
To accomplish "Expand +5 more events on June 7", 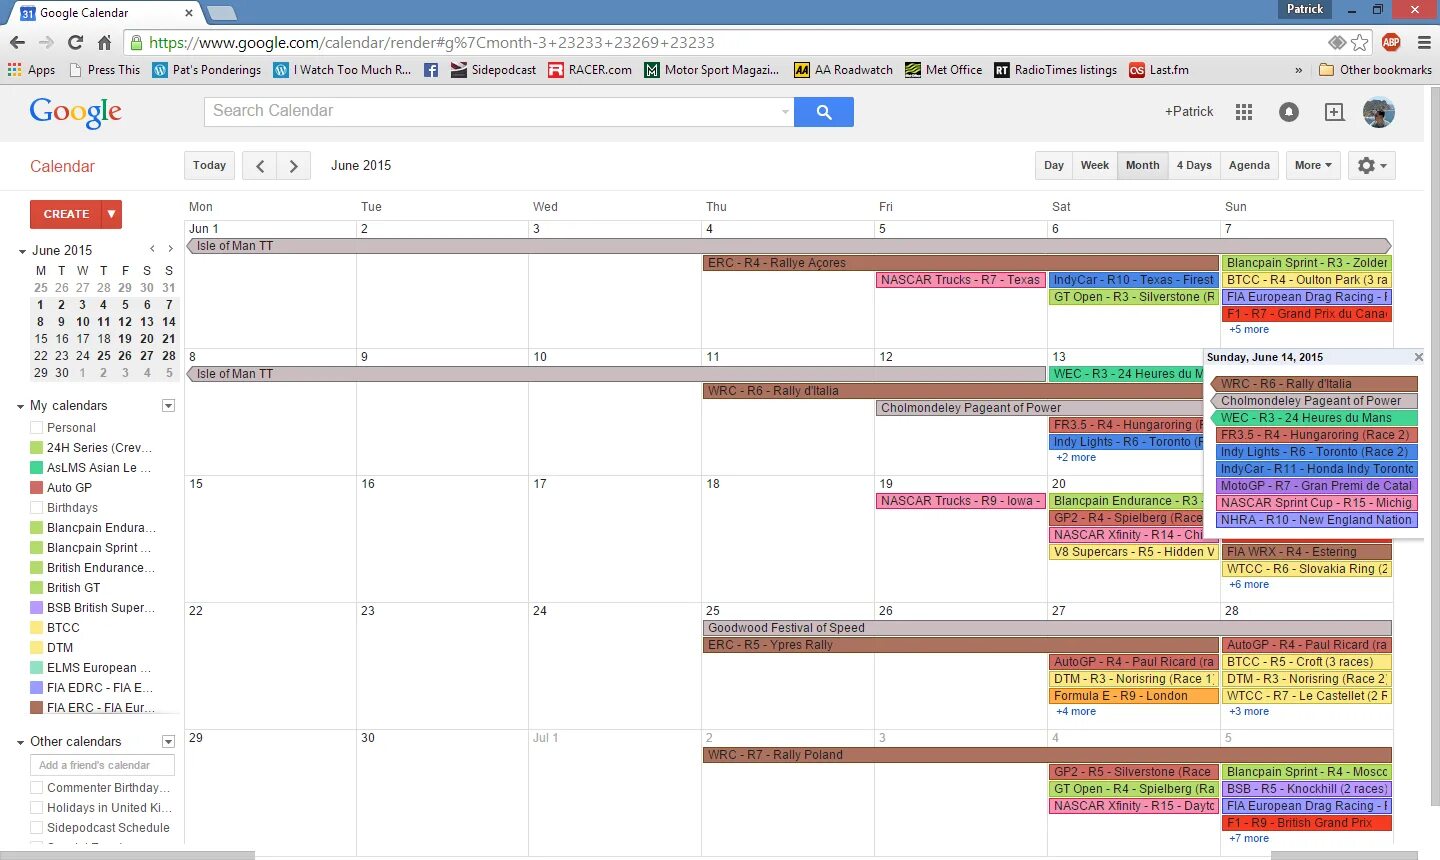I will (x=1249, y=330).
